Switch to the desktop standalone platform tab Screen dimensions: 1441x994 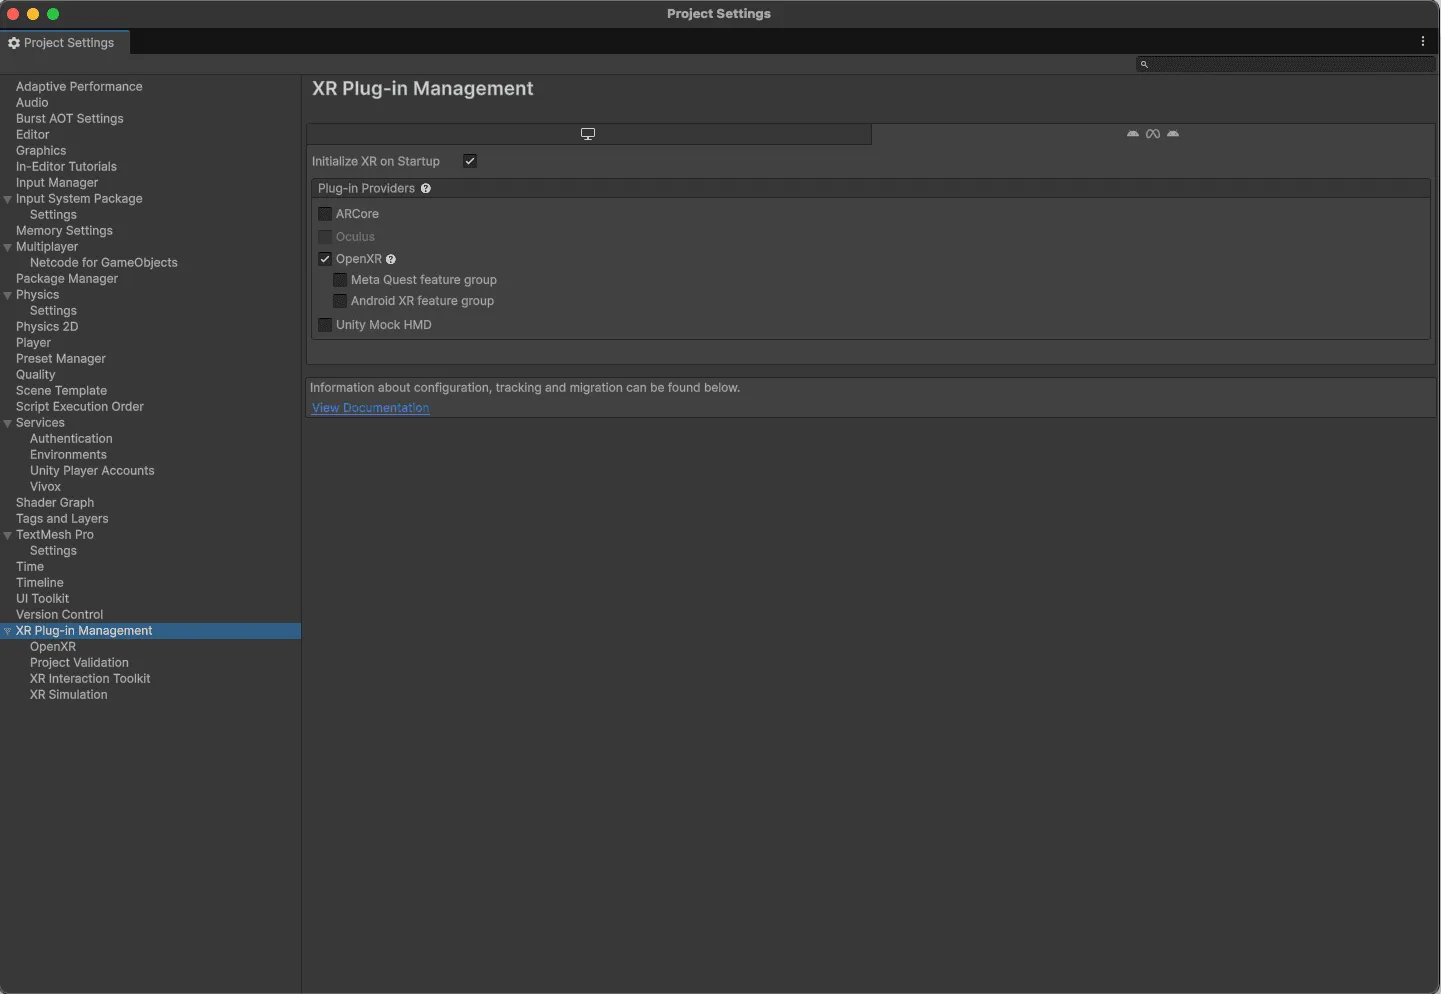588,134
